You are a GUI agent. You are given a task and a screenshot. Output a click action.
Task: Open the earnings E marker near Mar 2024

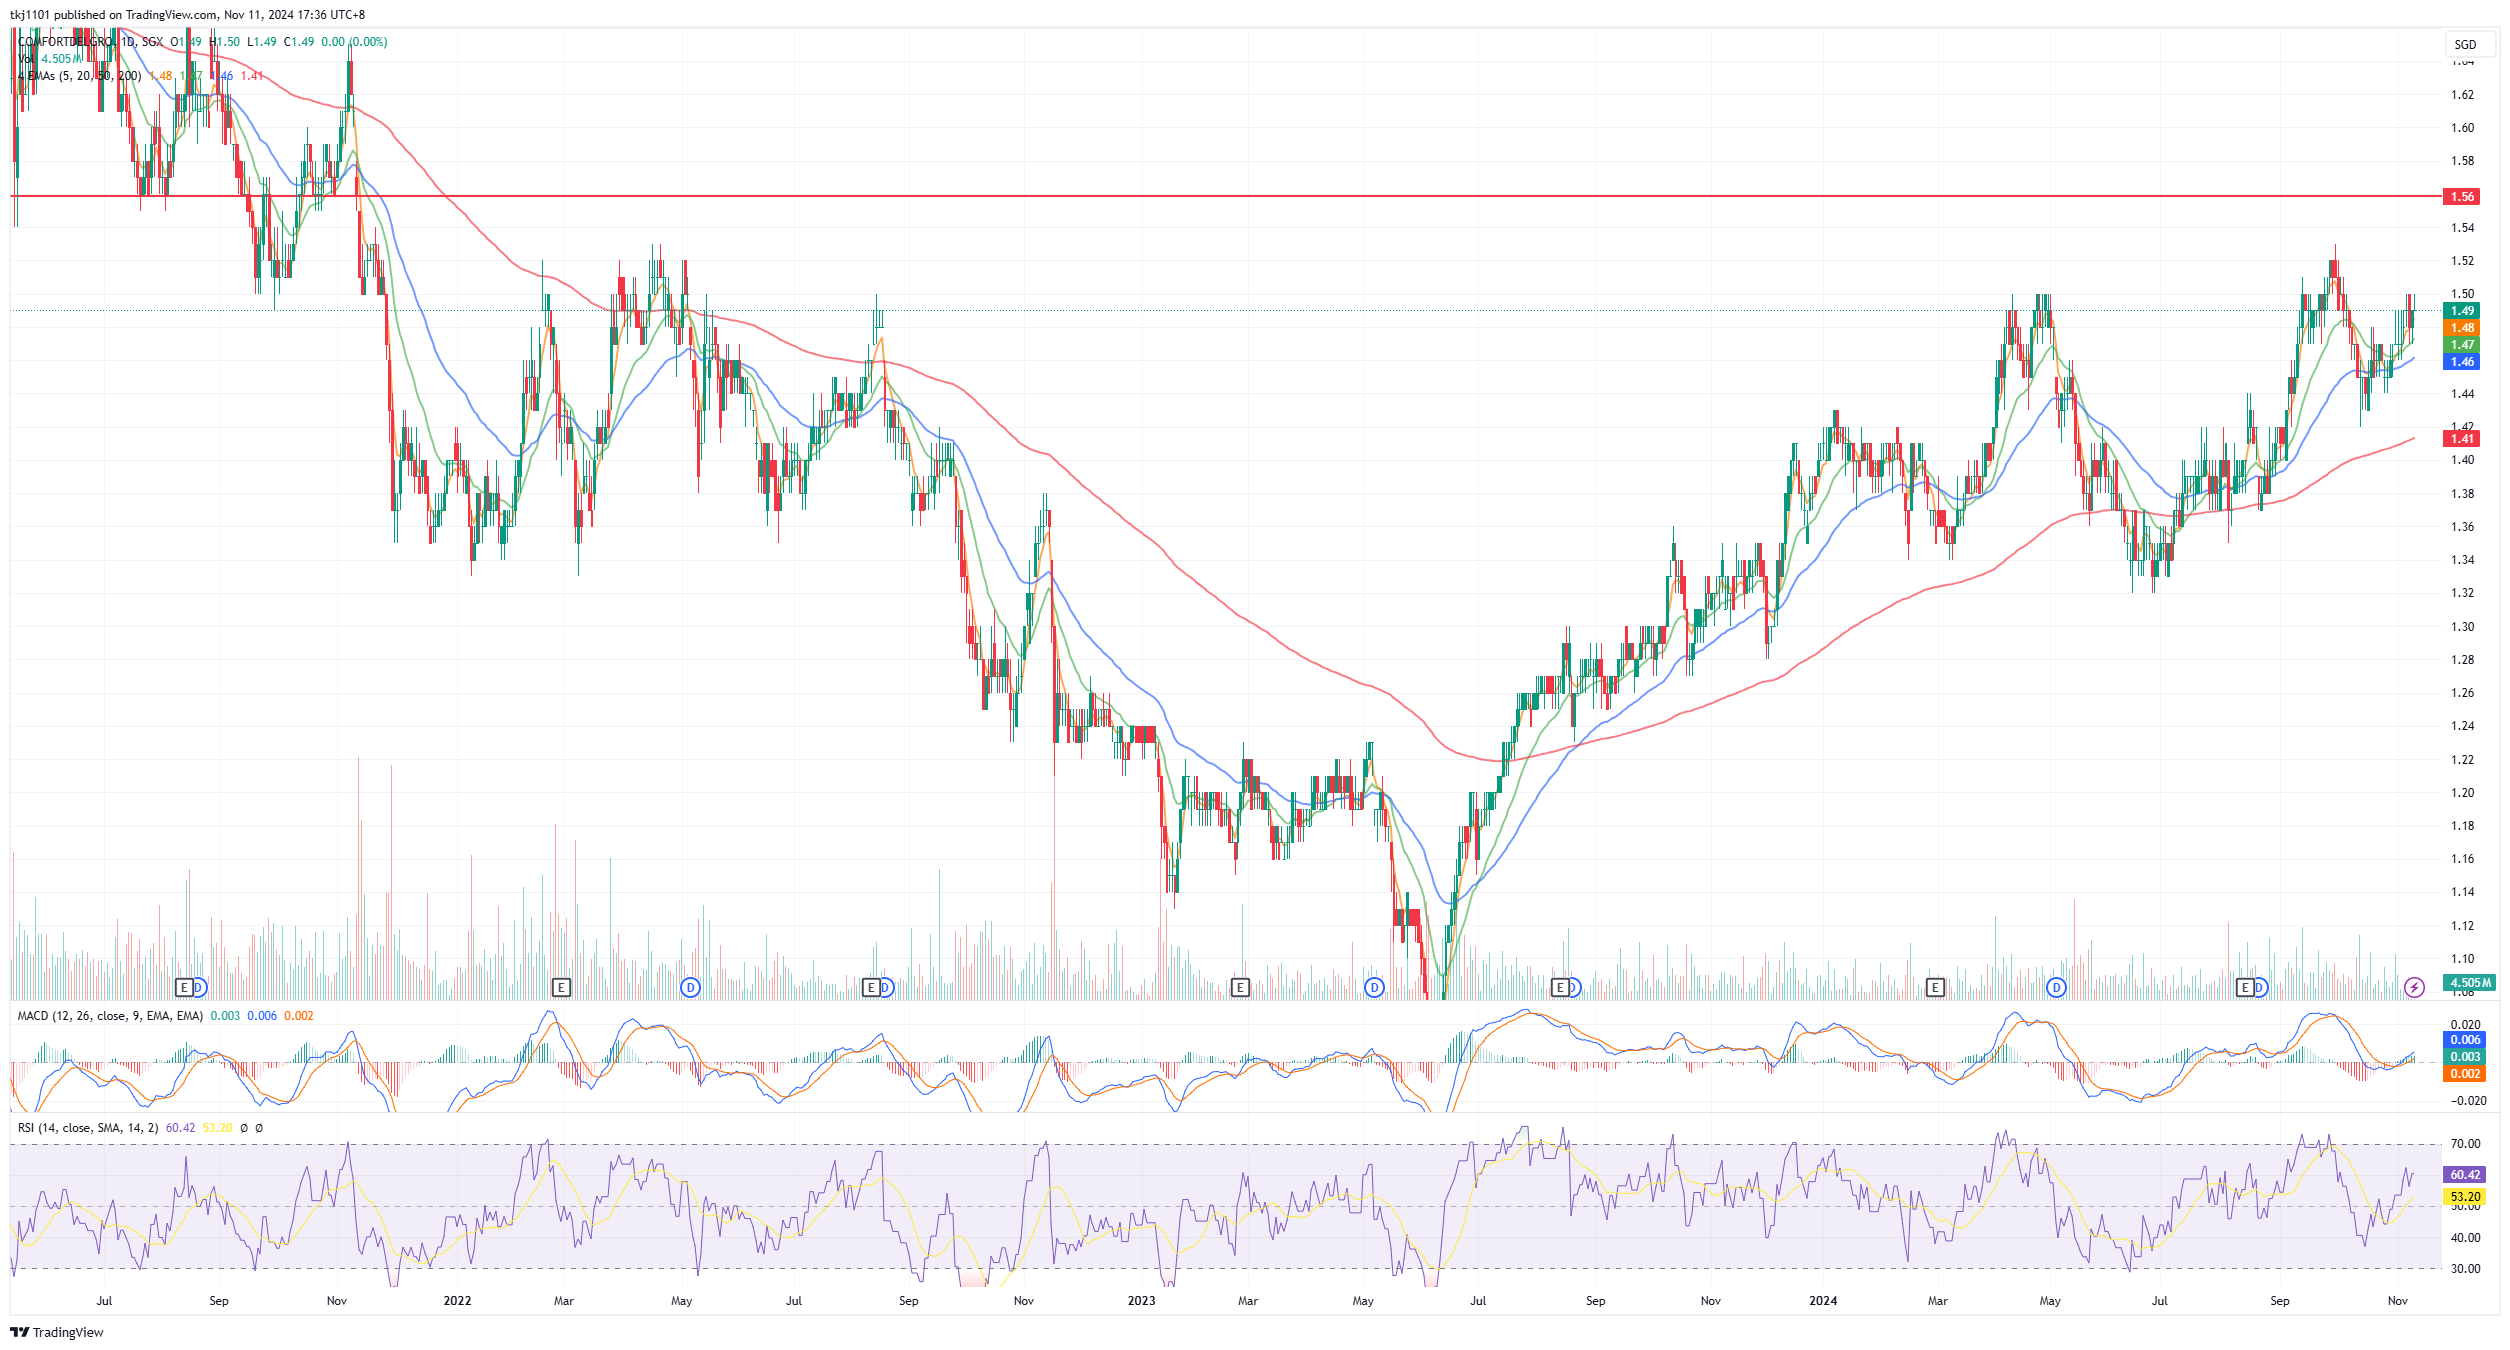[1935, 988]
